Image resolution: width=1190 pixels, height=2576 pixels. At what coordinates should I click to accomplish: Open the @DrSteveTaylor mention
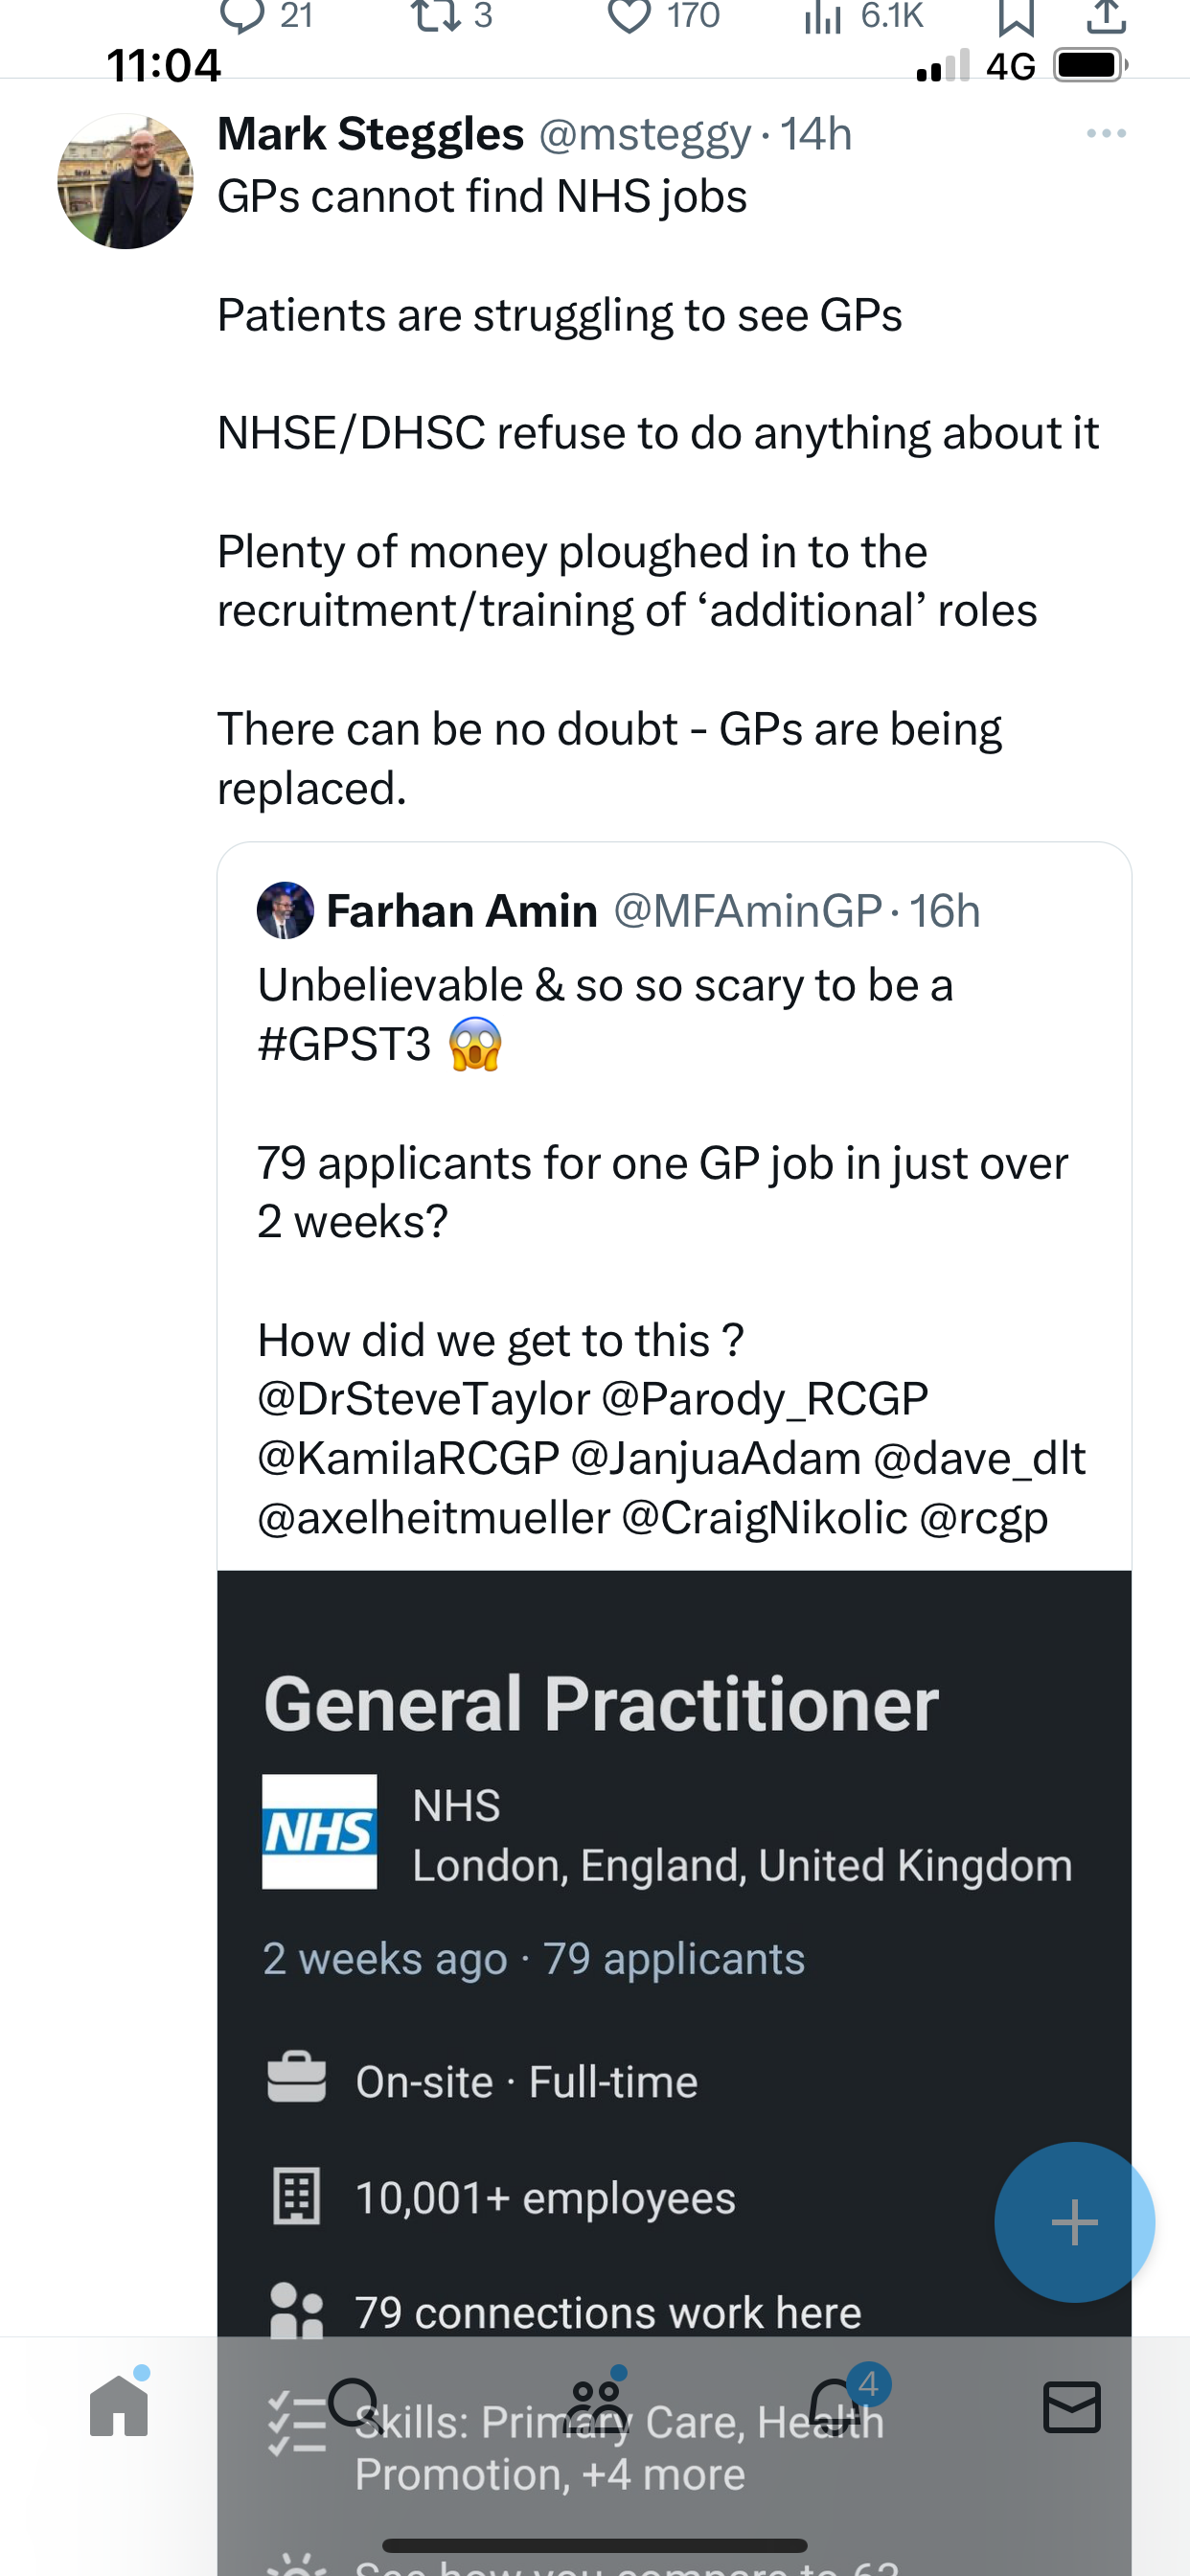click(x=424, y=1399)
